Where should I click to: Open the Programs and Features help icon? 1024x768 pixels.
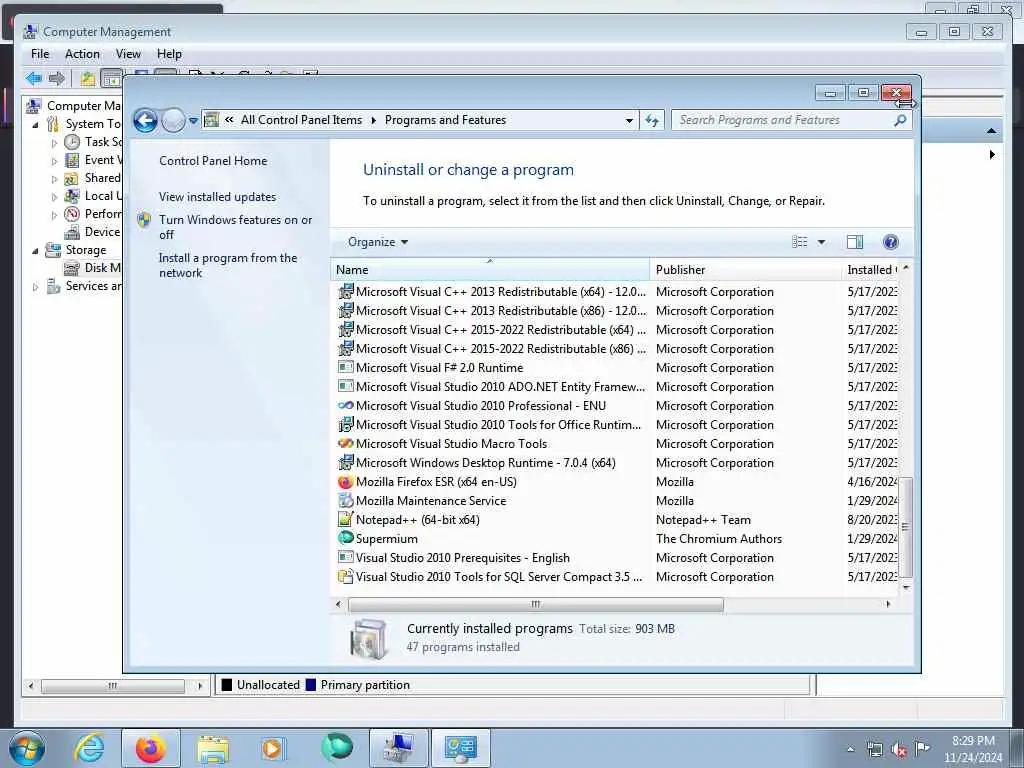(890, 242)
